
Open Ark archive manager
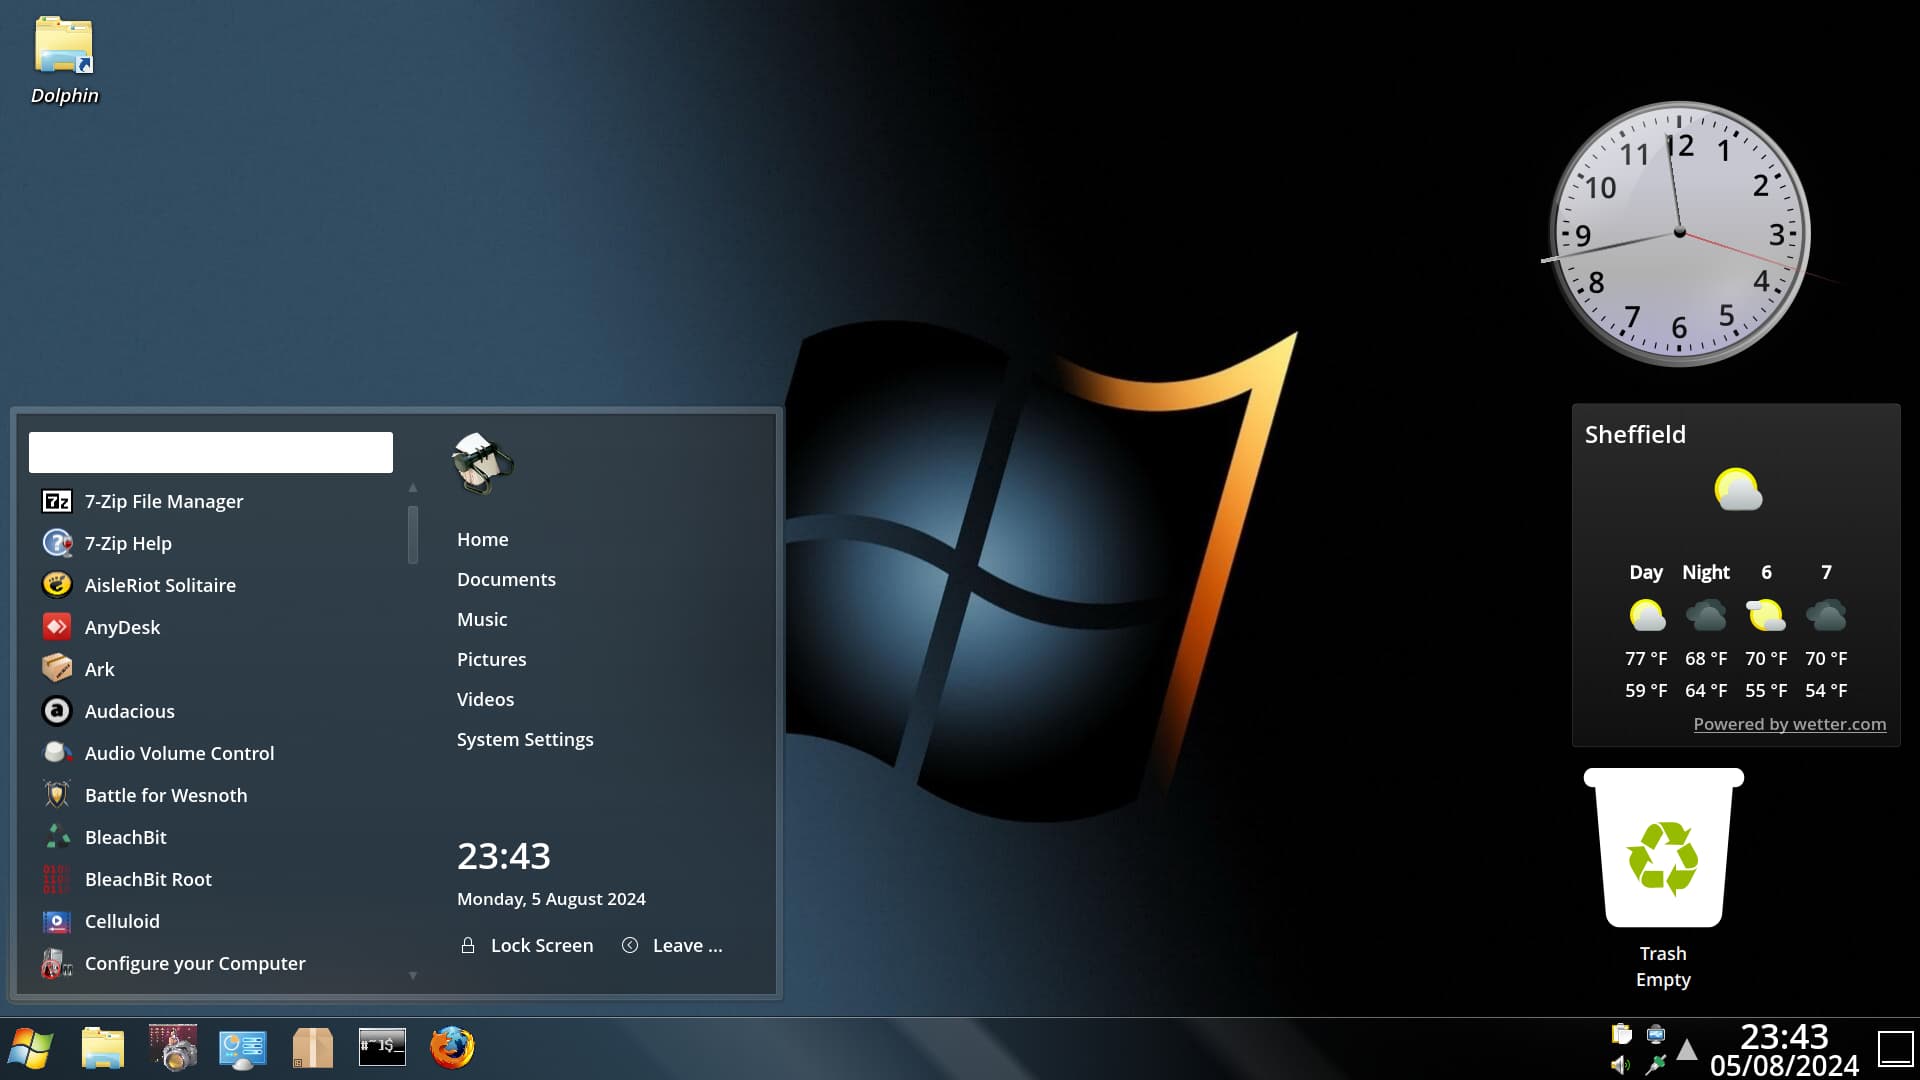click(216, 669)
